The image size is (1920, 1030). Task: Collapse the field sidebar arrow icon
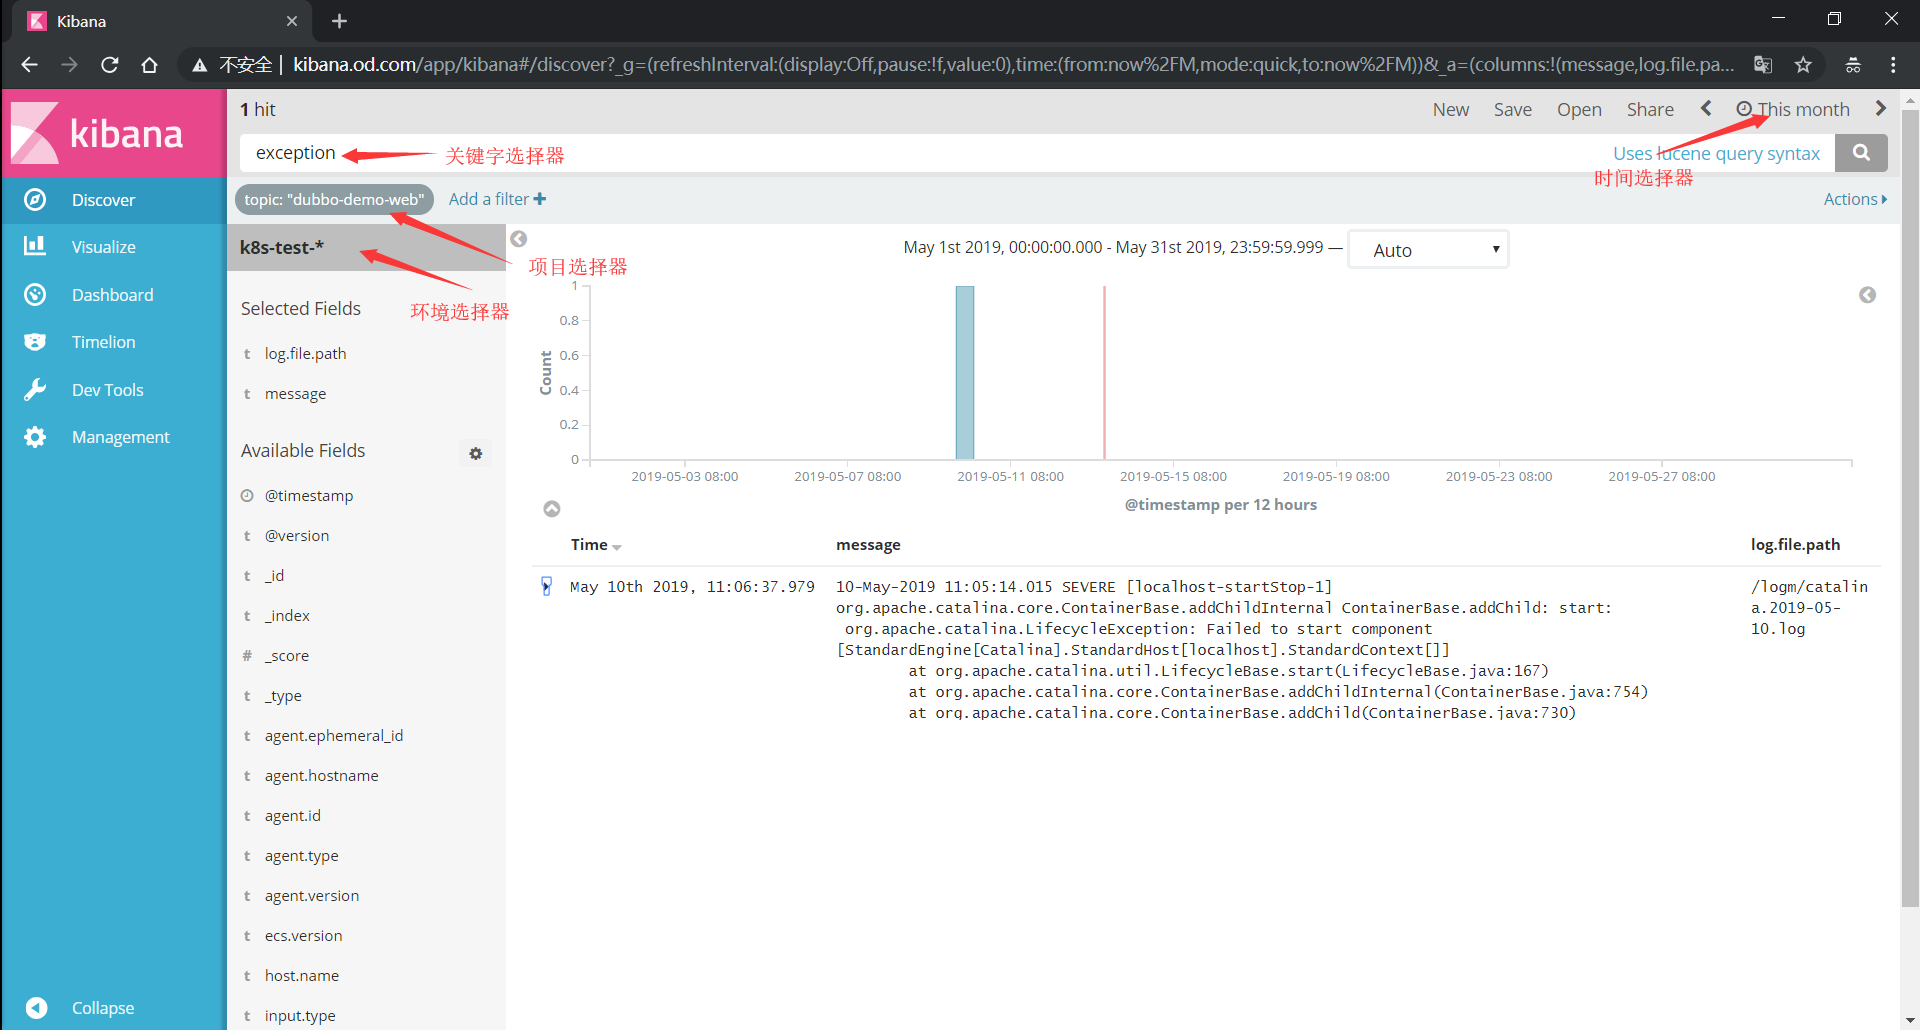point(519,239)
